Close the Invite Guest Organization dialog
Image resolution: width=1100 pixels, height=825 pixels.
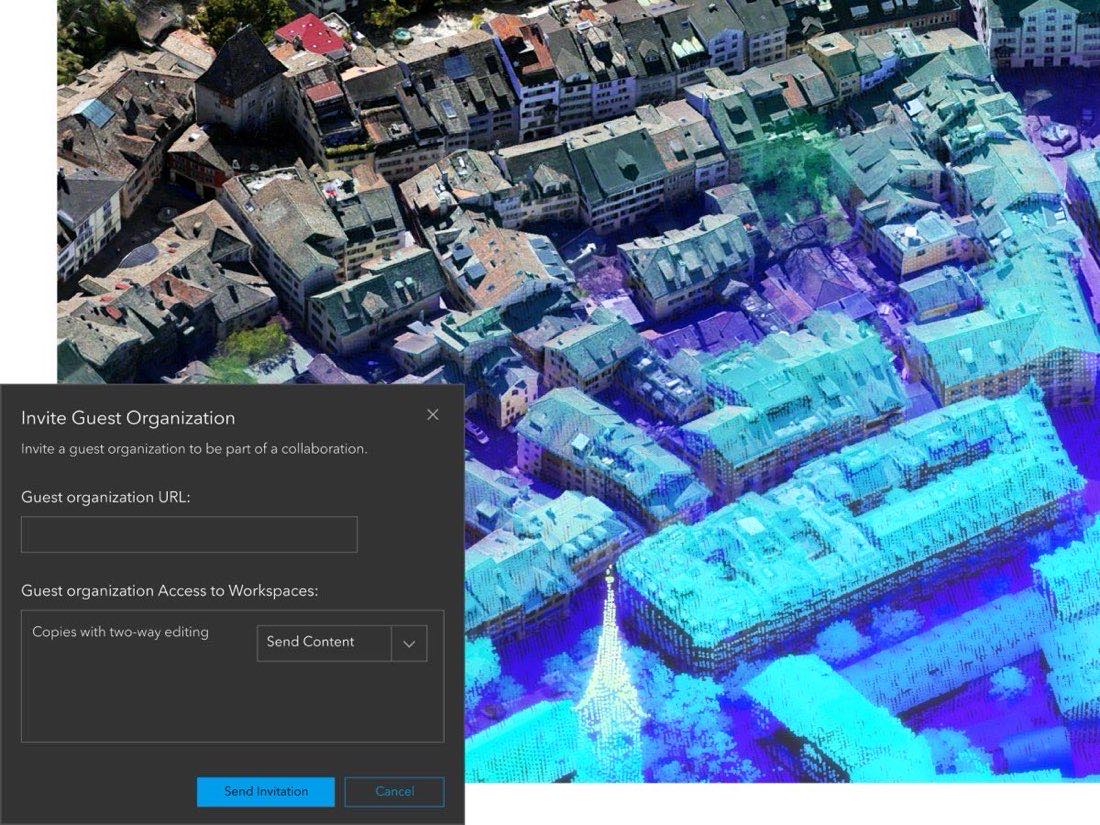[x=432, y=415]
